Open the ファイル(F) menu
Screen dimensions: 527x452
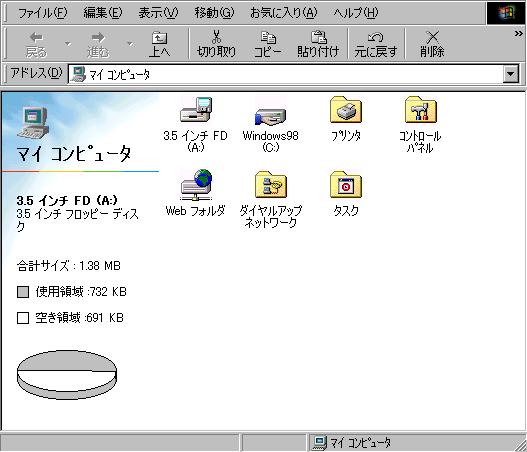pos(42,13)
